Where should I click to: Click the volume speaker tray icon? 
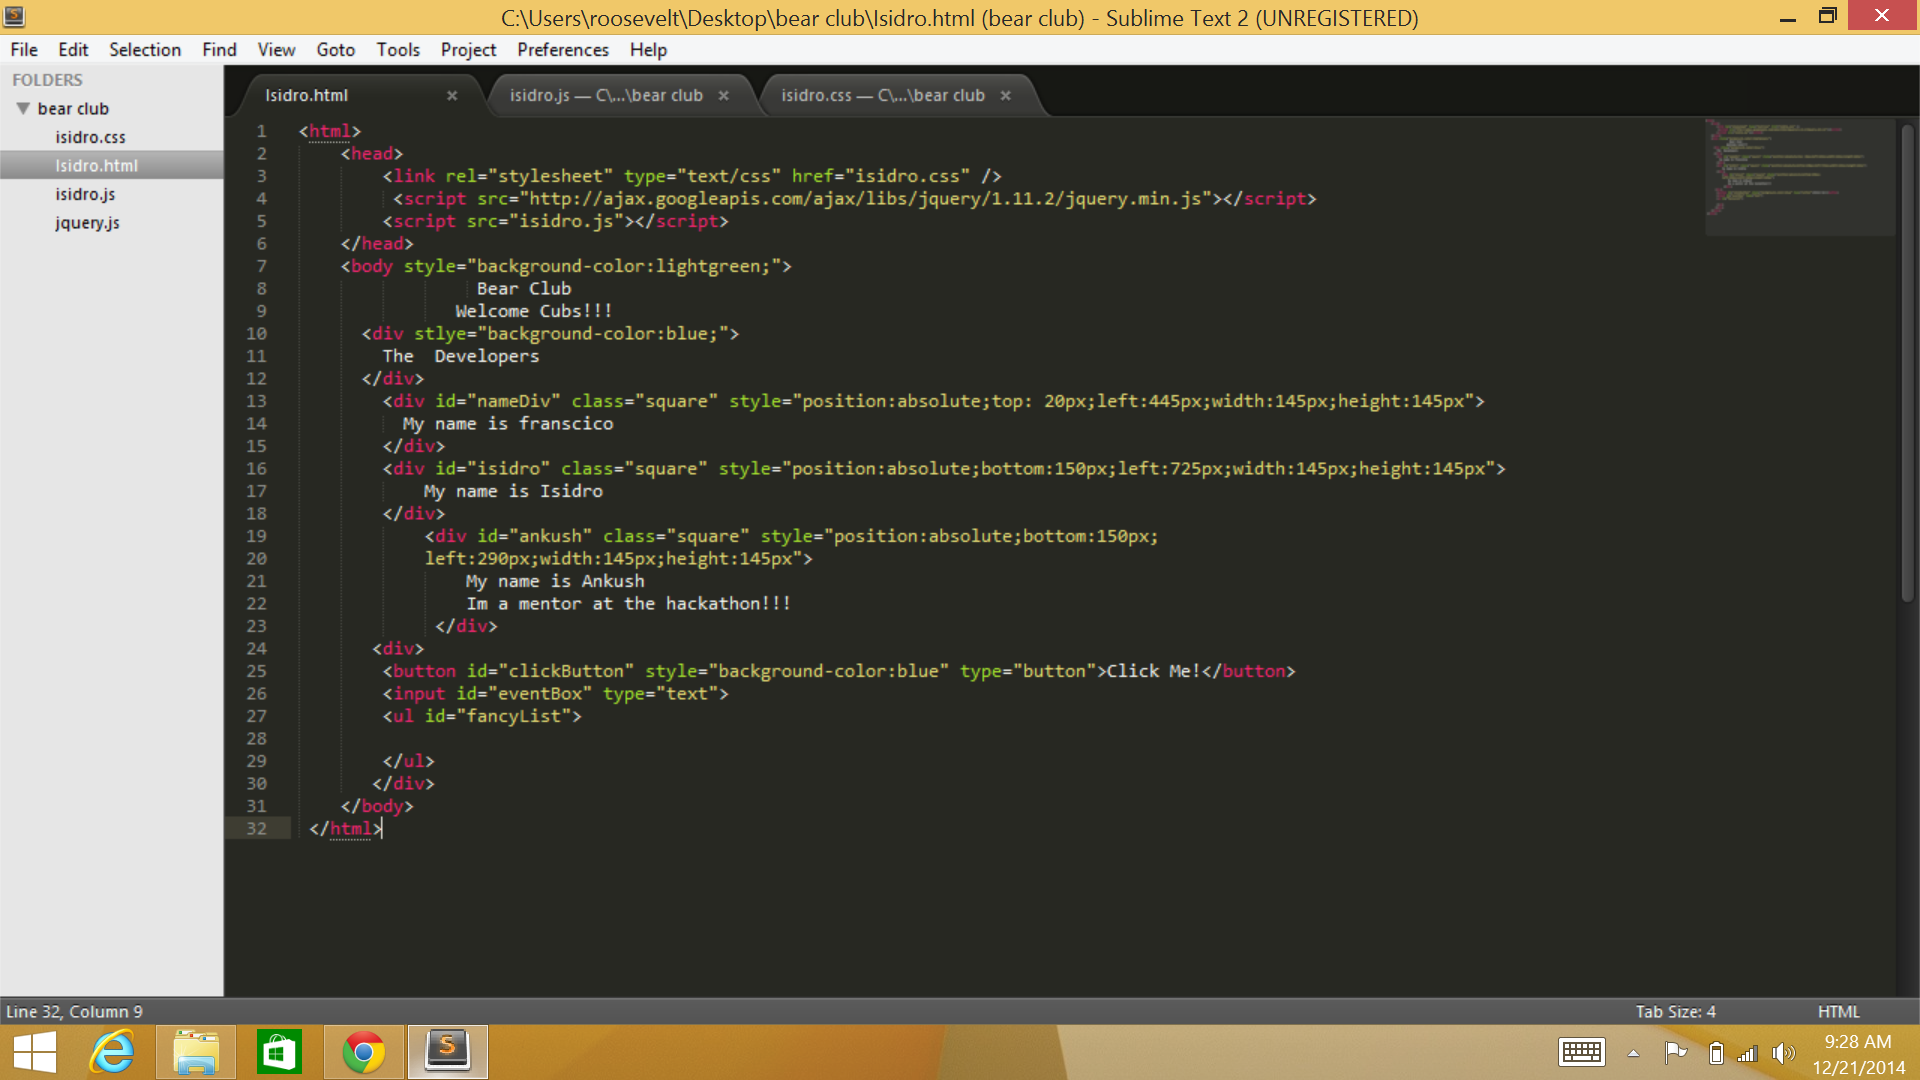(1782, 1053)
